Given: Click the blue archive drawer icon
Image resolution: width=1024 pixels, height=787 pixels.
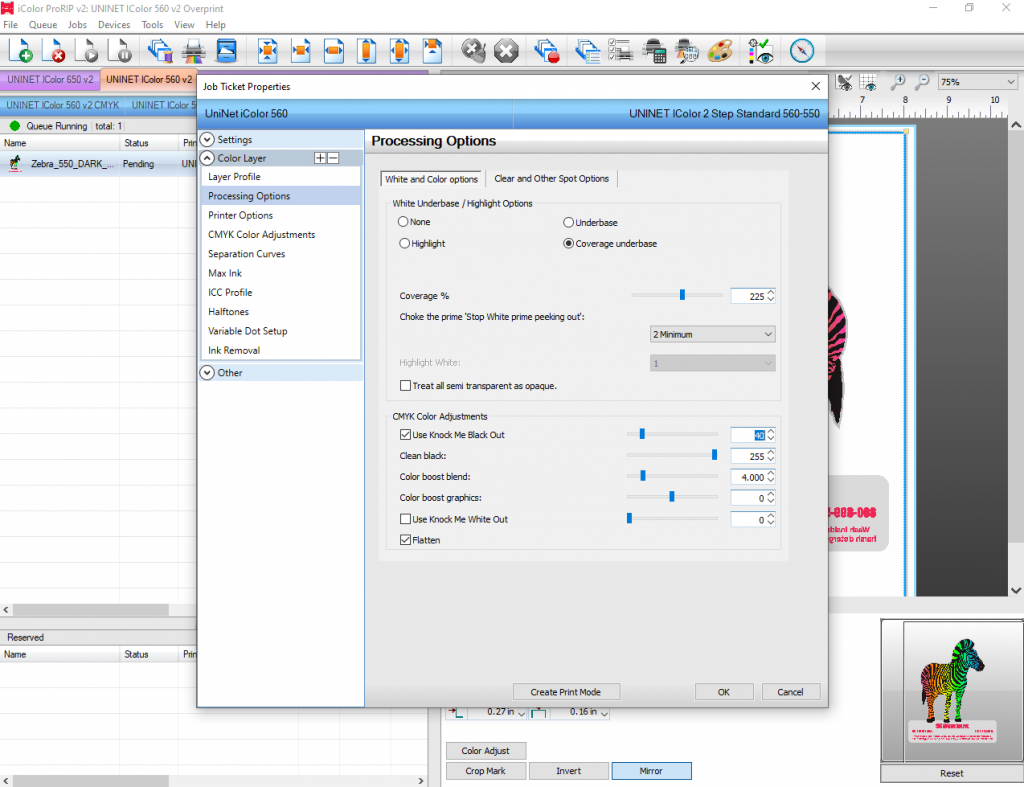Looking at the screenshot, I should [x=227, y=50].
